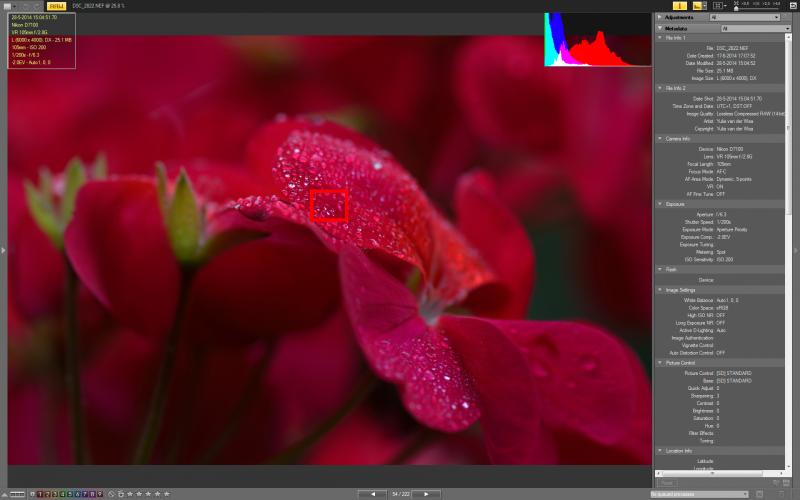Image resolution: width=800 pixels, height=500 pixels.
Task: Click the histogram graph overlay
Action: (597, 39)
